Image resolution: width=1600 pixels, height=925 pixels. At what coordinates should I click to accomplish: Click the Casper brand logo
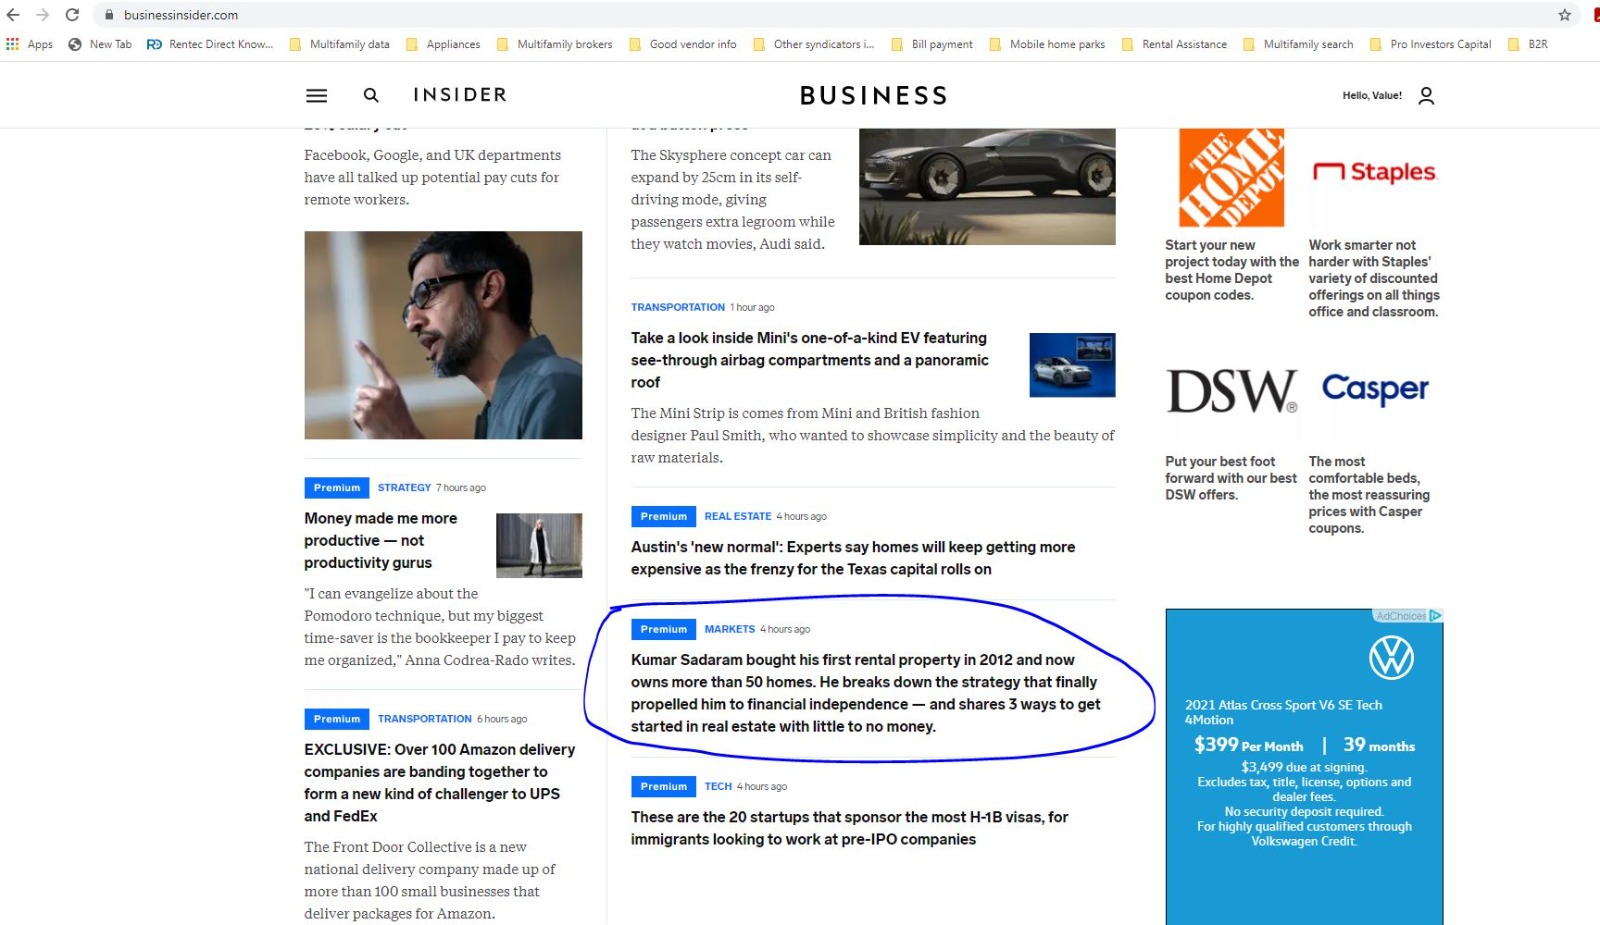click(1375, 390)
